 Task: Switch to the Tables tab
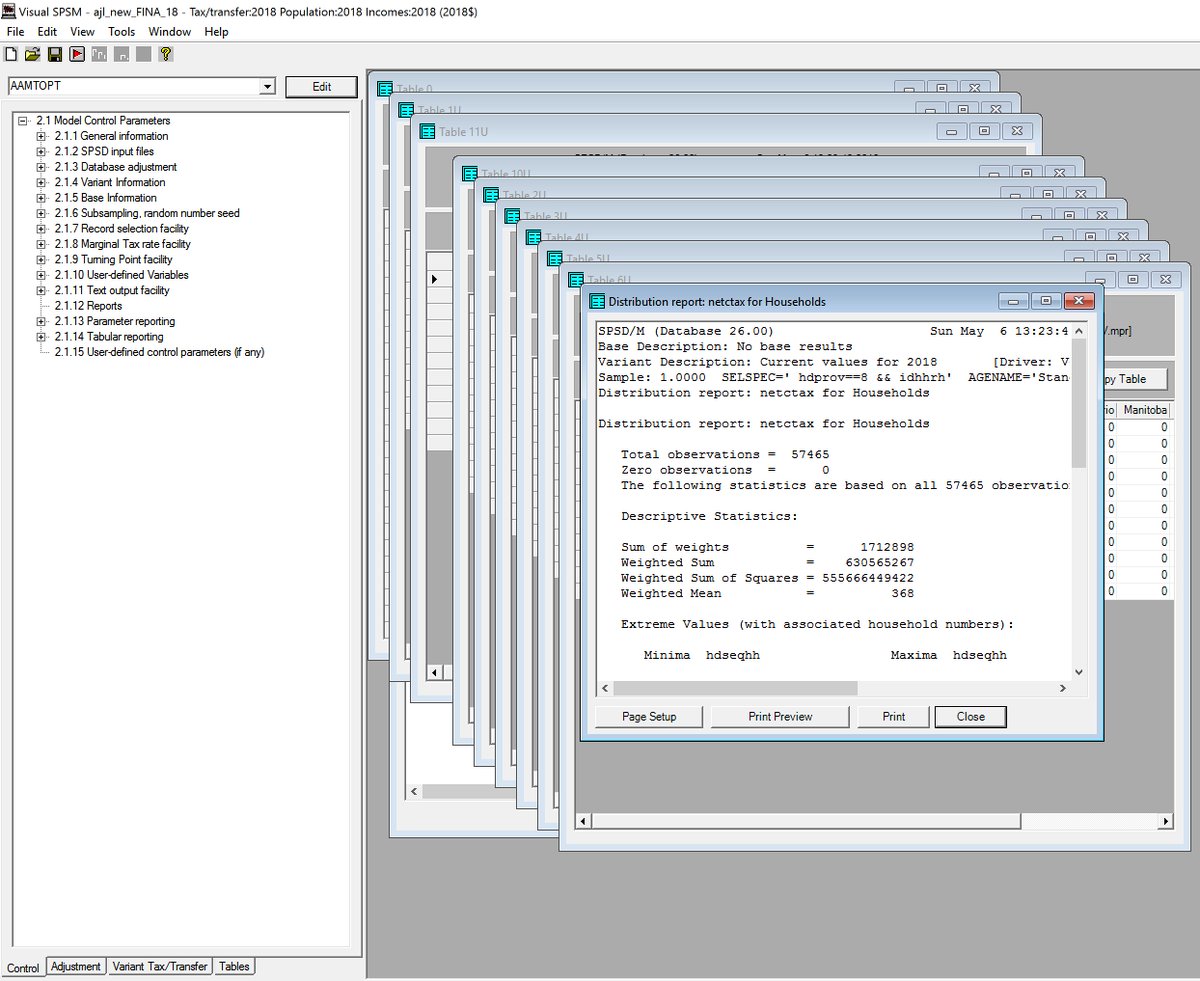pos(234,966)
